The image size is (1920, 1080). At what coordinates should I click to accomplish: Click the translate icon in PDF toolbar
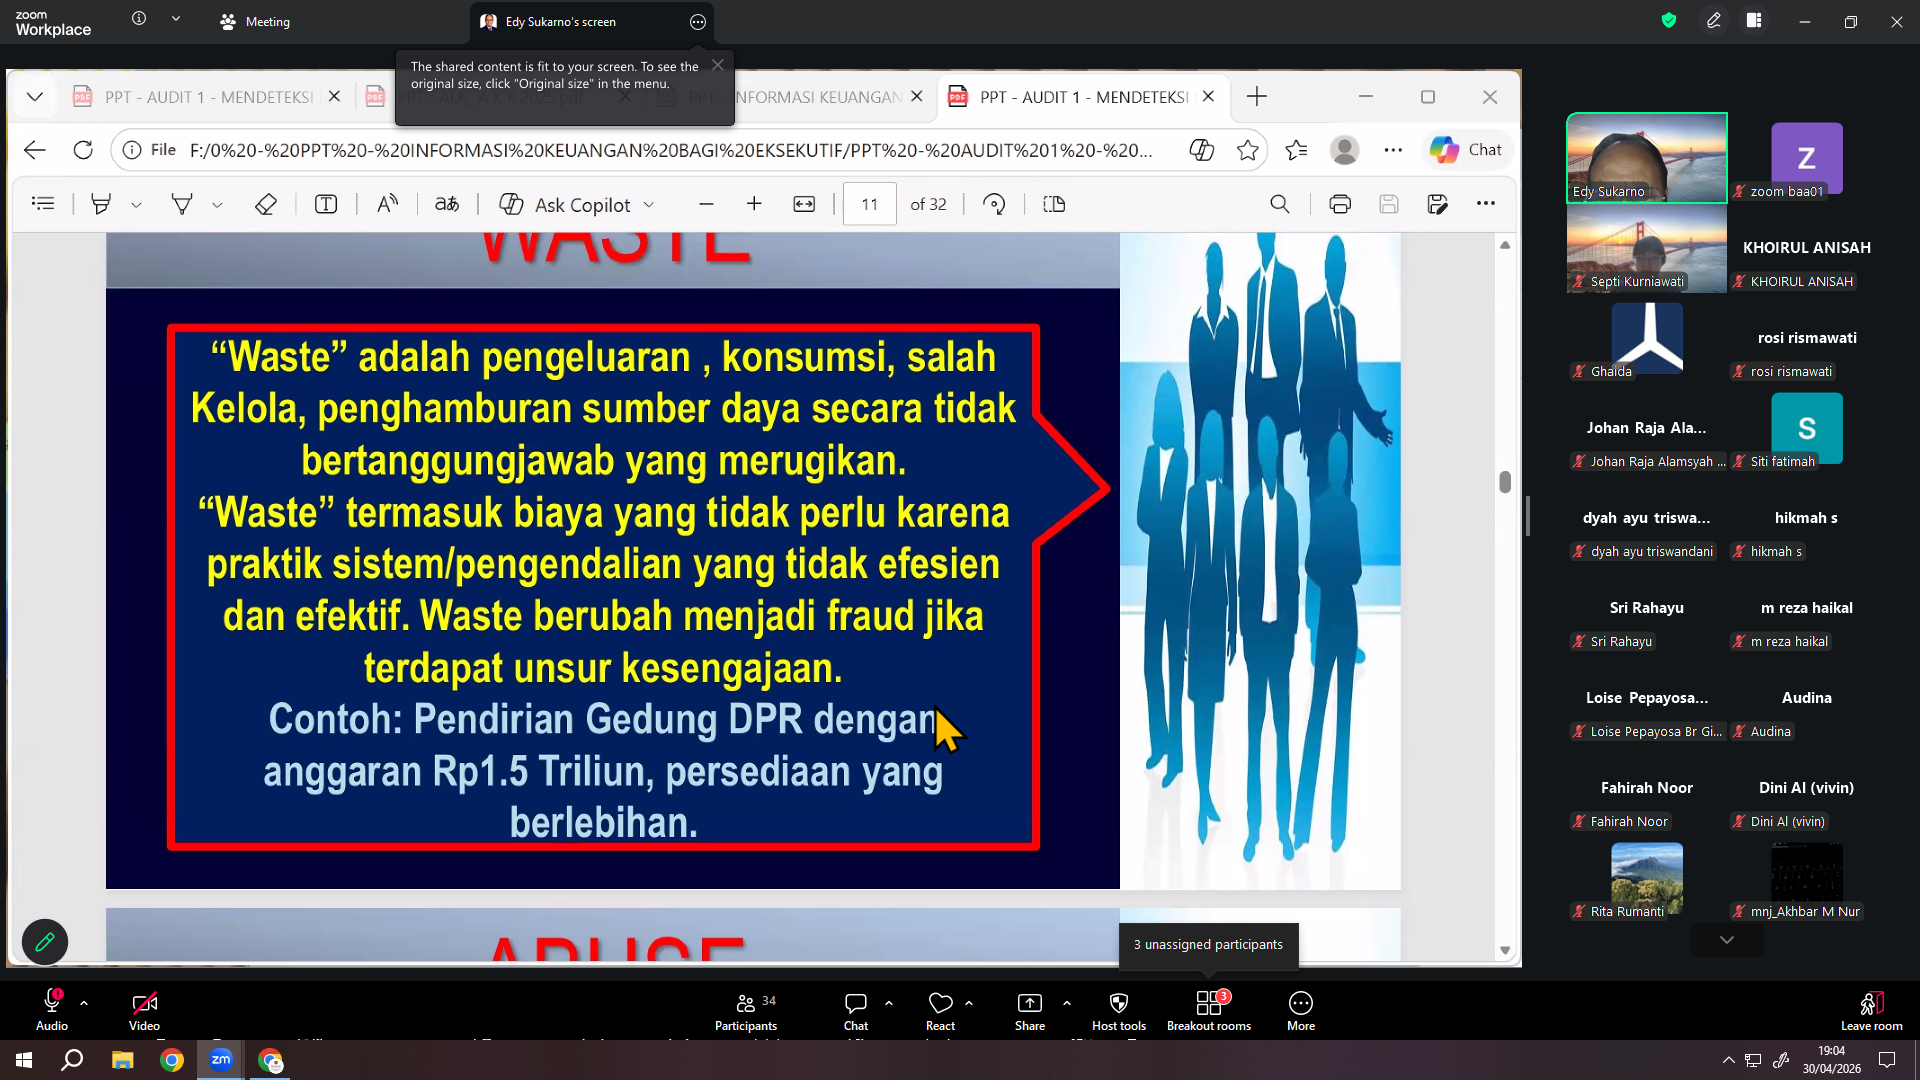[447, 204]
